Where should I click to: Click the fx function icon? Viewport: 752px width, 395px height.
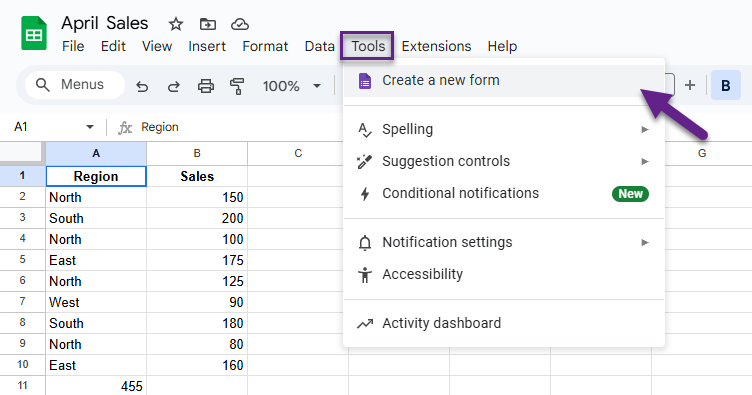click(125, 128)
